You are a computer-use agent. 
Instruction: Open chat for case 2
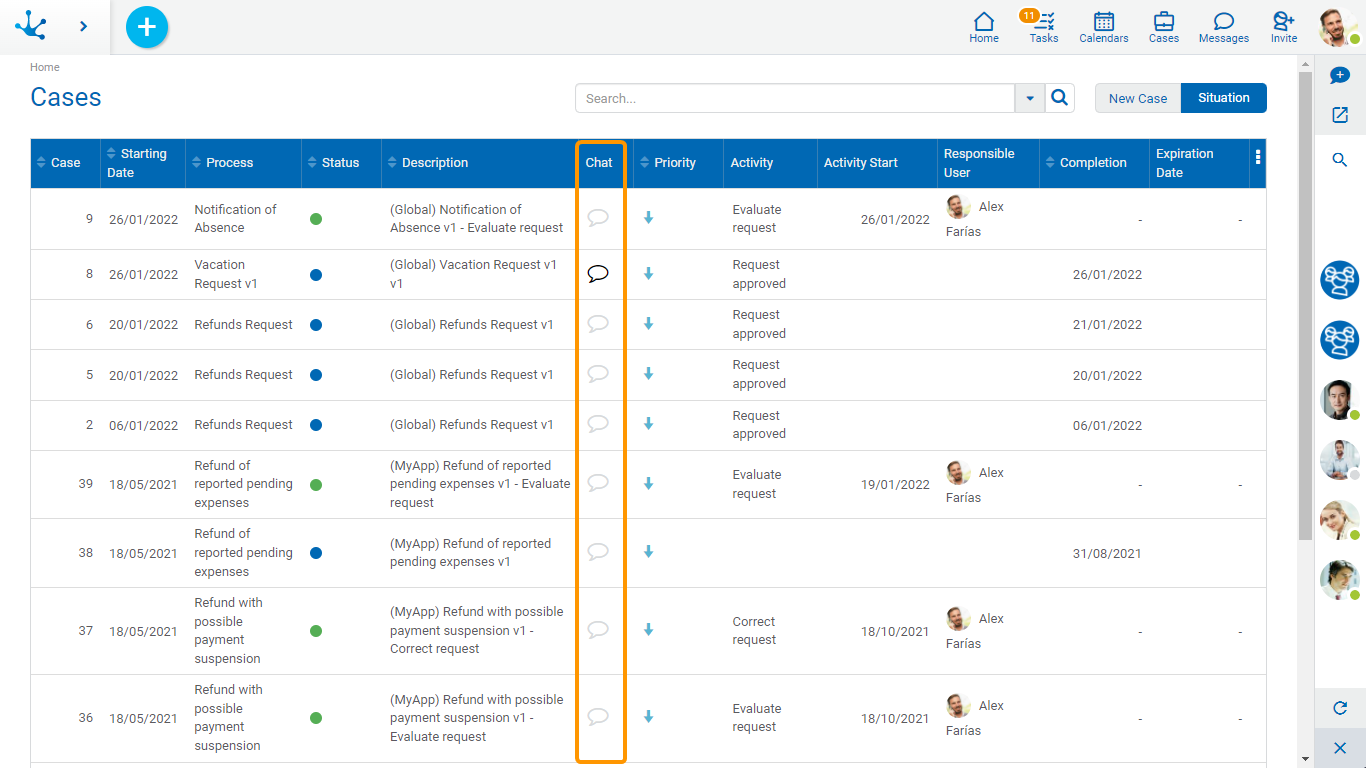coord(598,424)
